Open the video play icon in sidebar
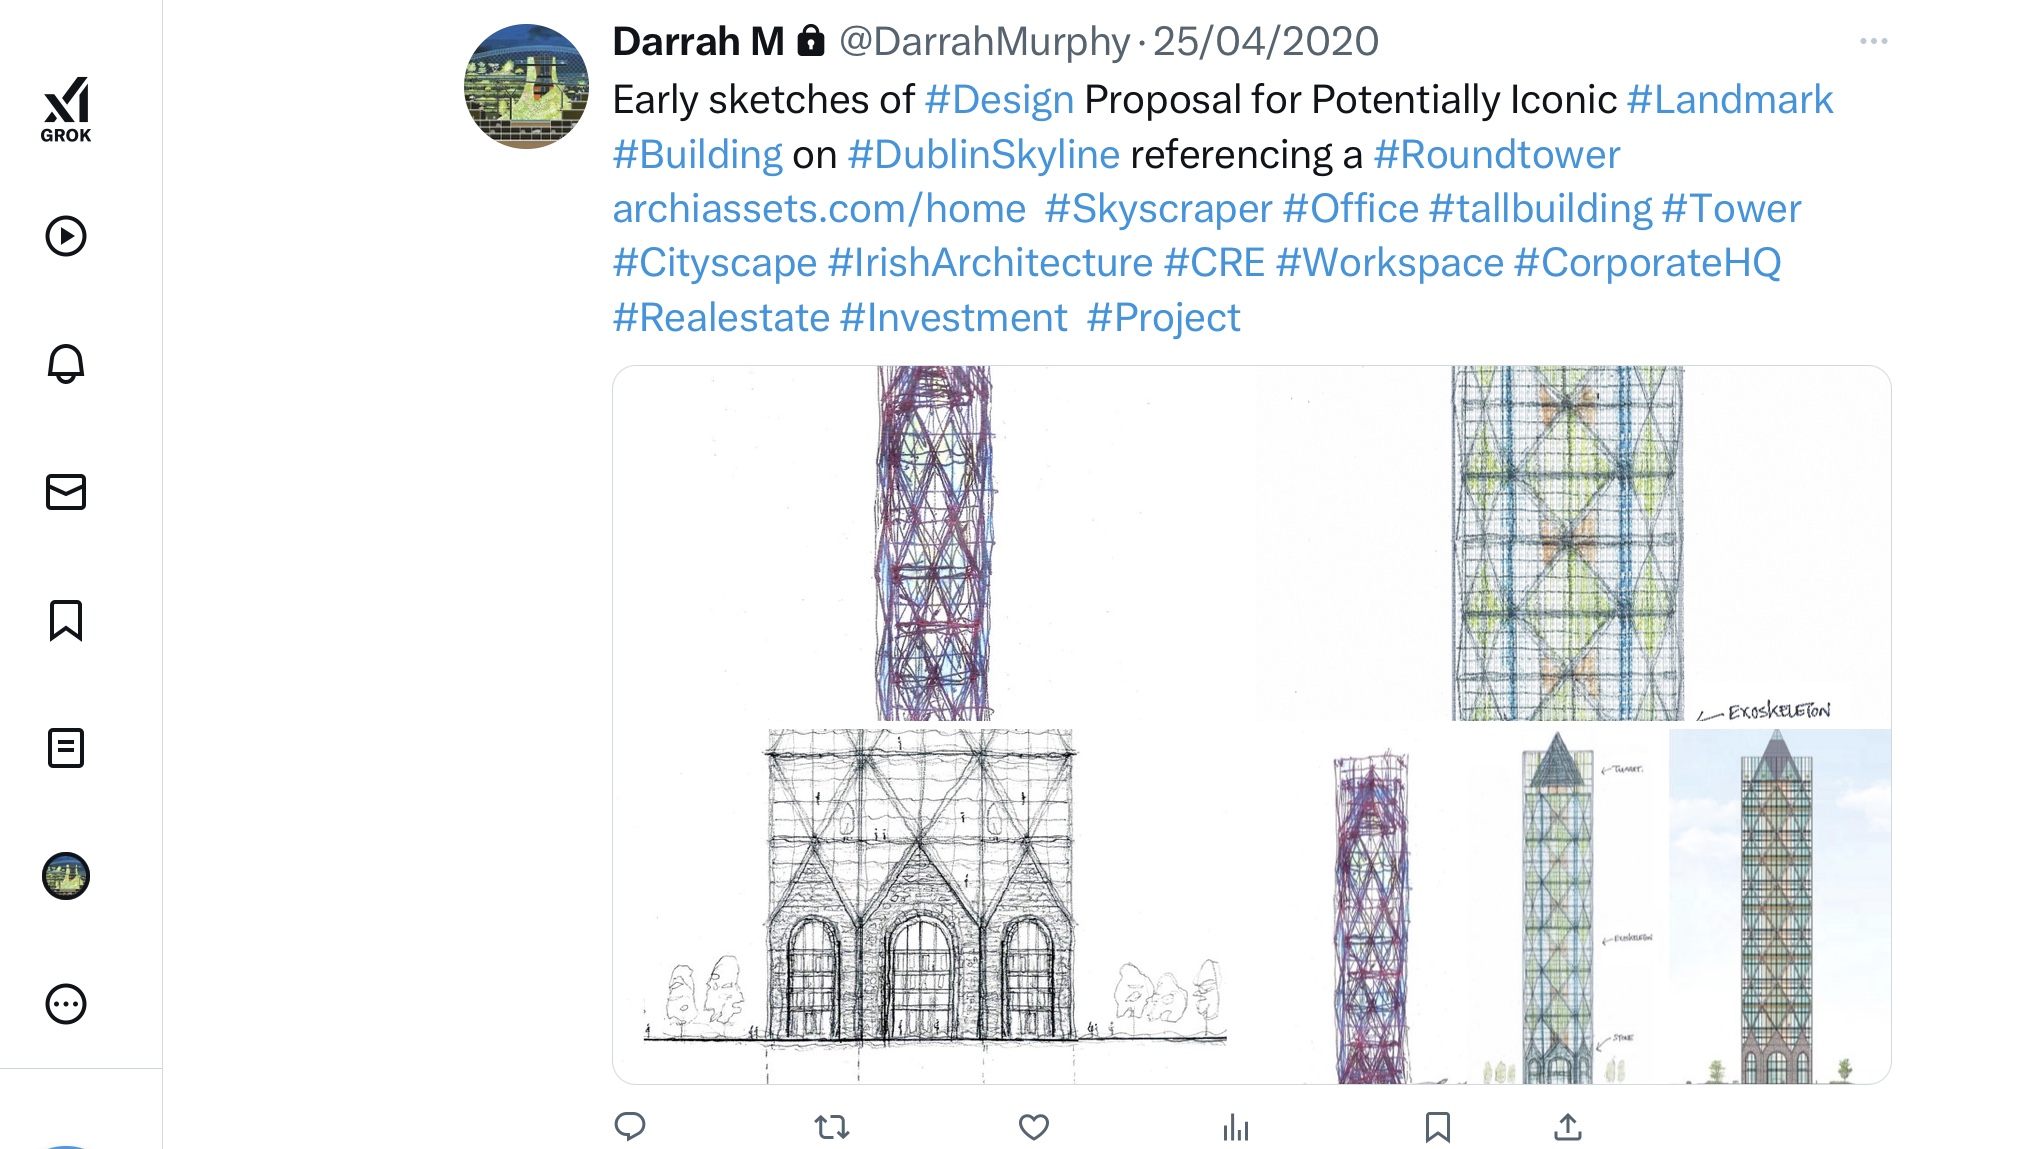2042x1149 pixels. (x=66, y=236)
